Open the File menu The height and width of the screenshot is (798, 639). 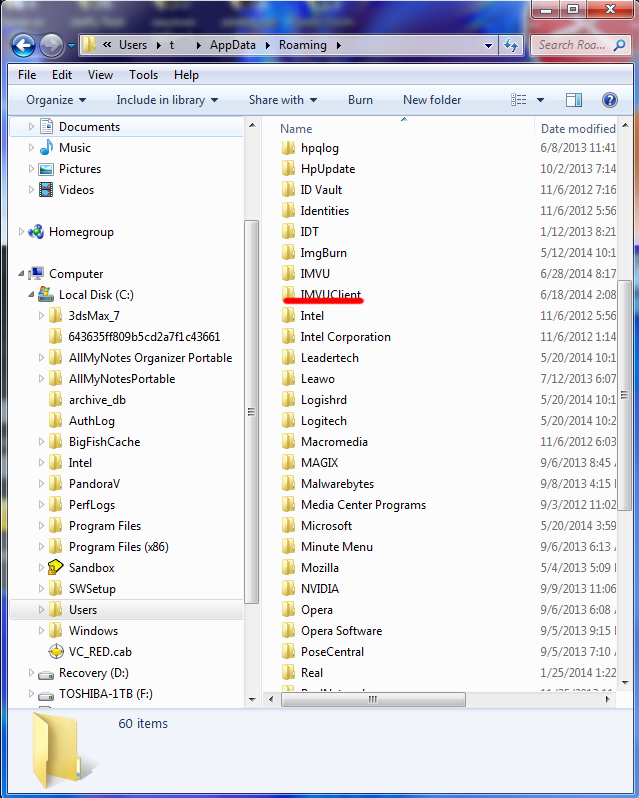click(27, 75)
